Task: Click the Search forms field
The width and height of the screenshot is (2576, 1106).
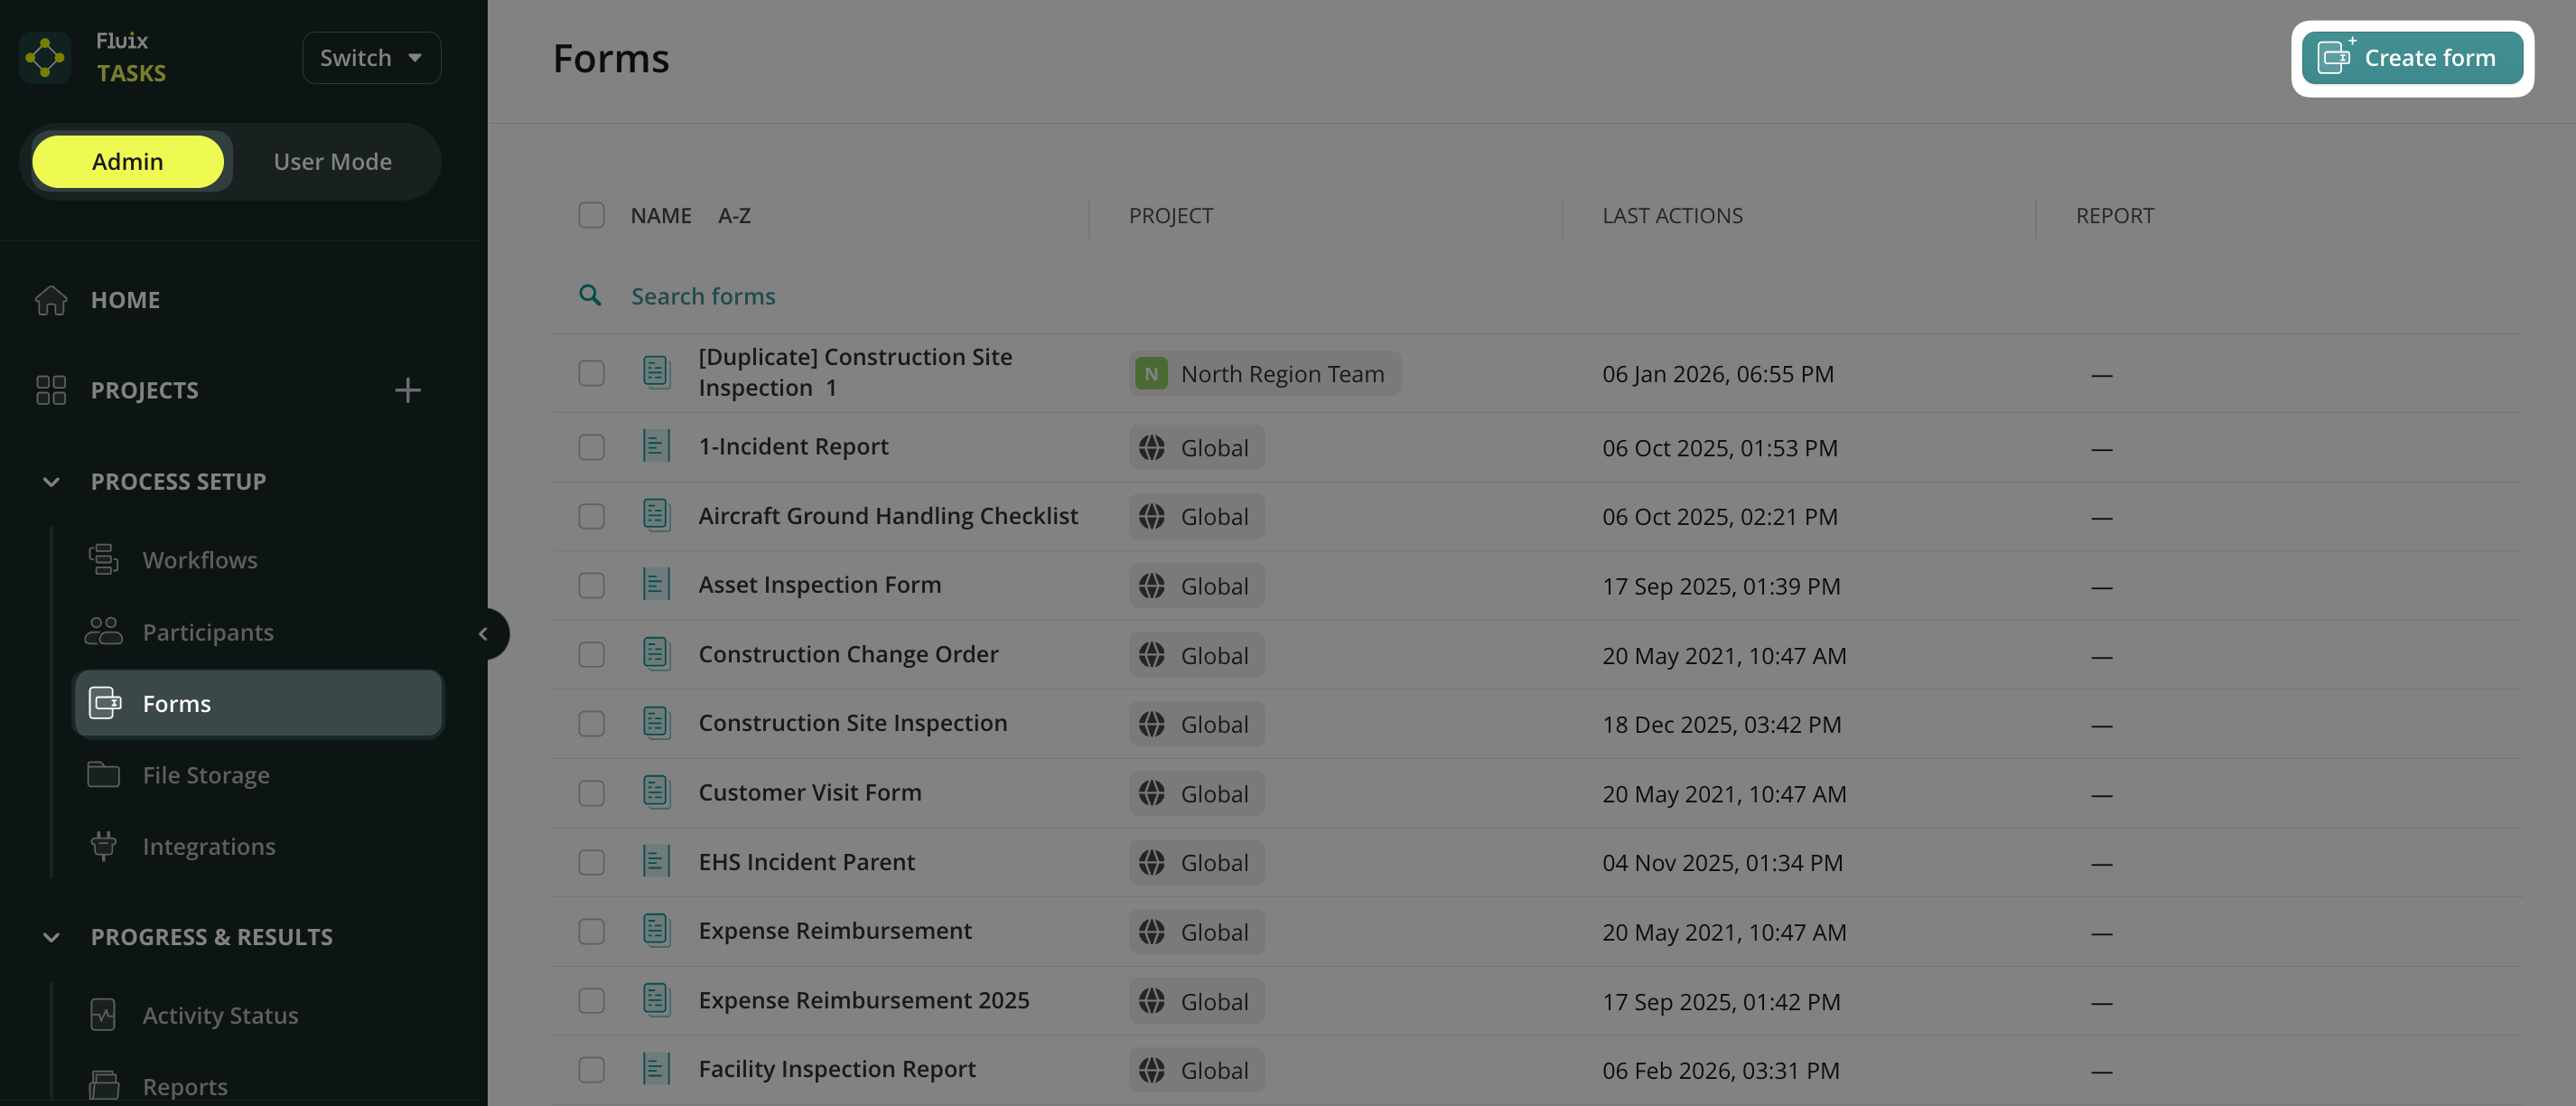Action: click(x=702, y=296)
